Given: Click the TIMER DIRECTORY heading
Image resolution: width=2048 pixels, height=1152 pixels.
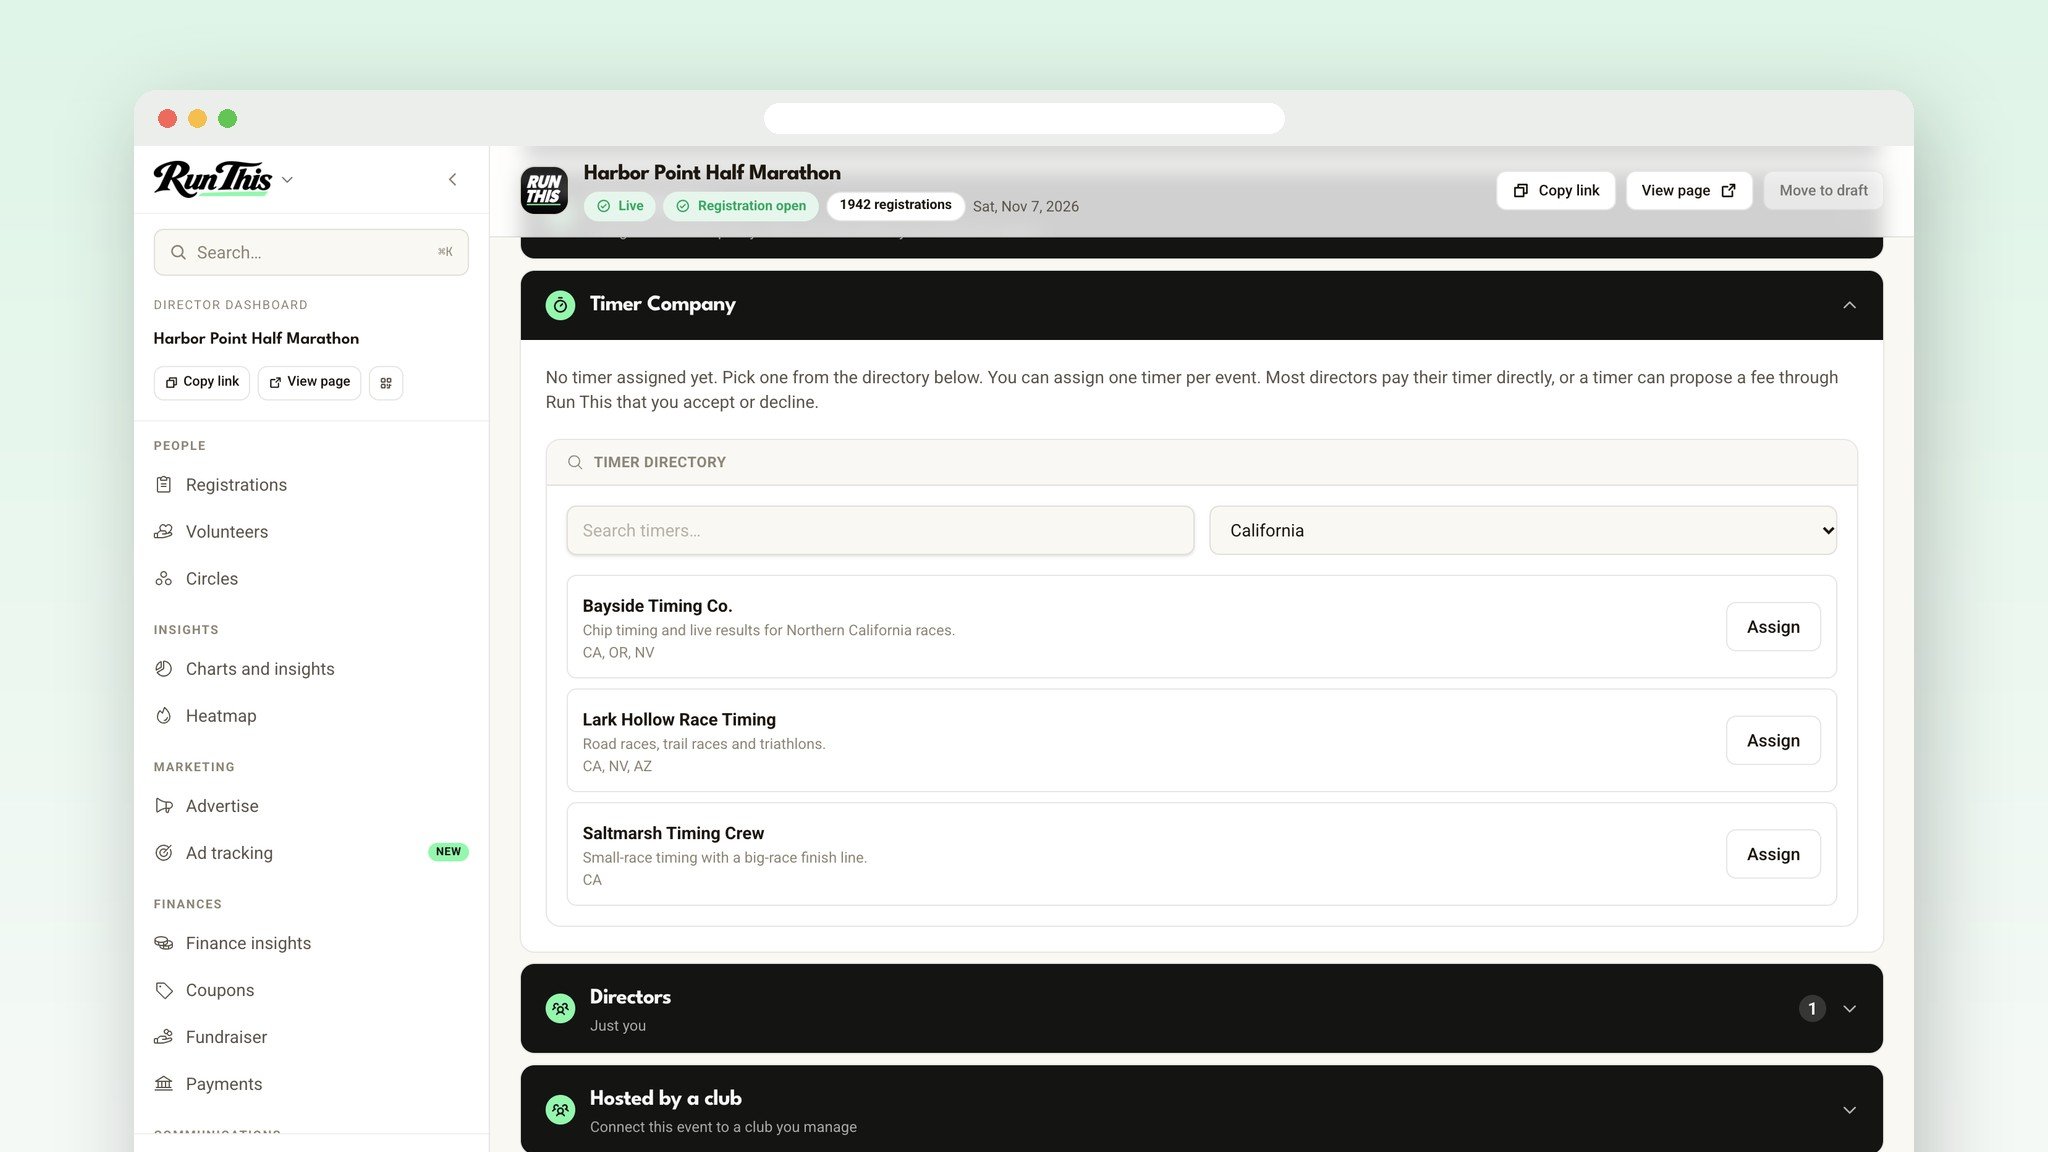Looking at the screenshot, I should [x=660, y=462].
